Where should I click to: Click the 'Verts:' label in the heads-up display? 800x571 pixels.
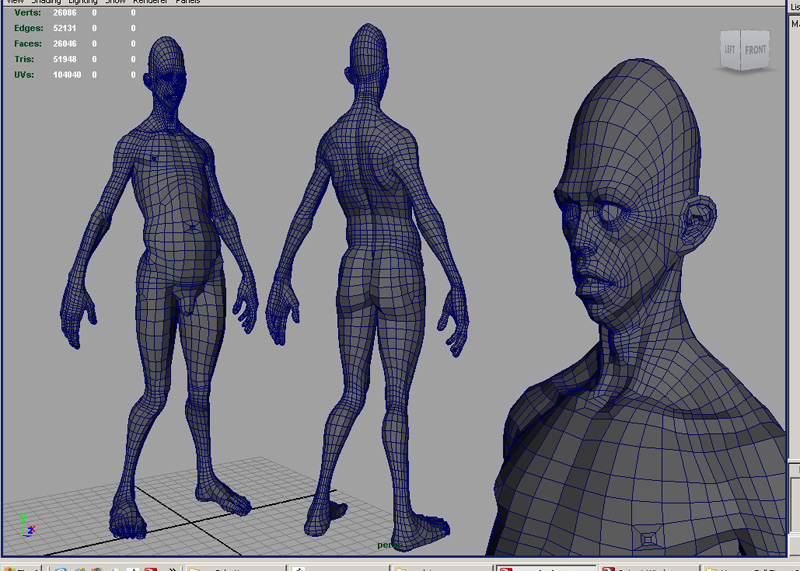(x=28, y=13)
